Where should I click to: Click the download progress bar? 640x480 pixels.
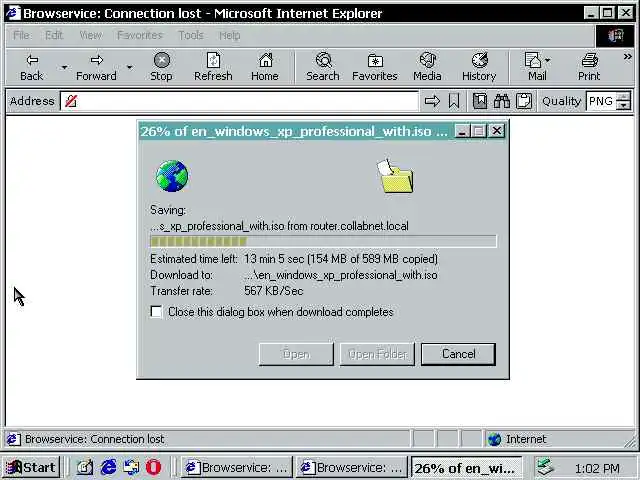click(323, 241)
